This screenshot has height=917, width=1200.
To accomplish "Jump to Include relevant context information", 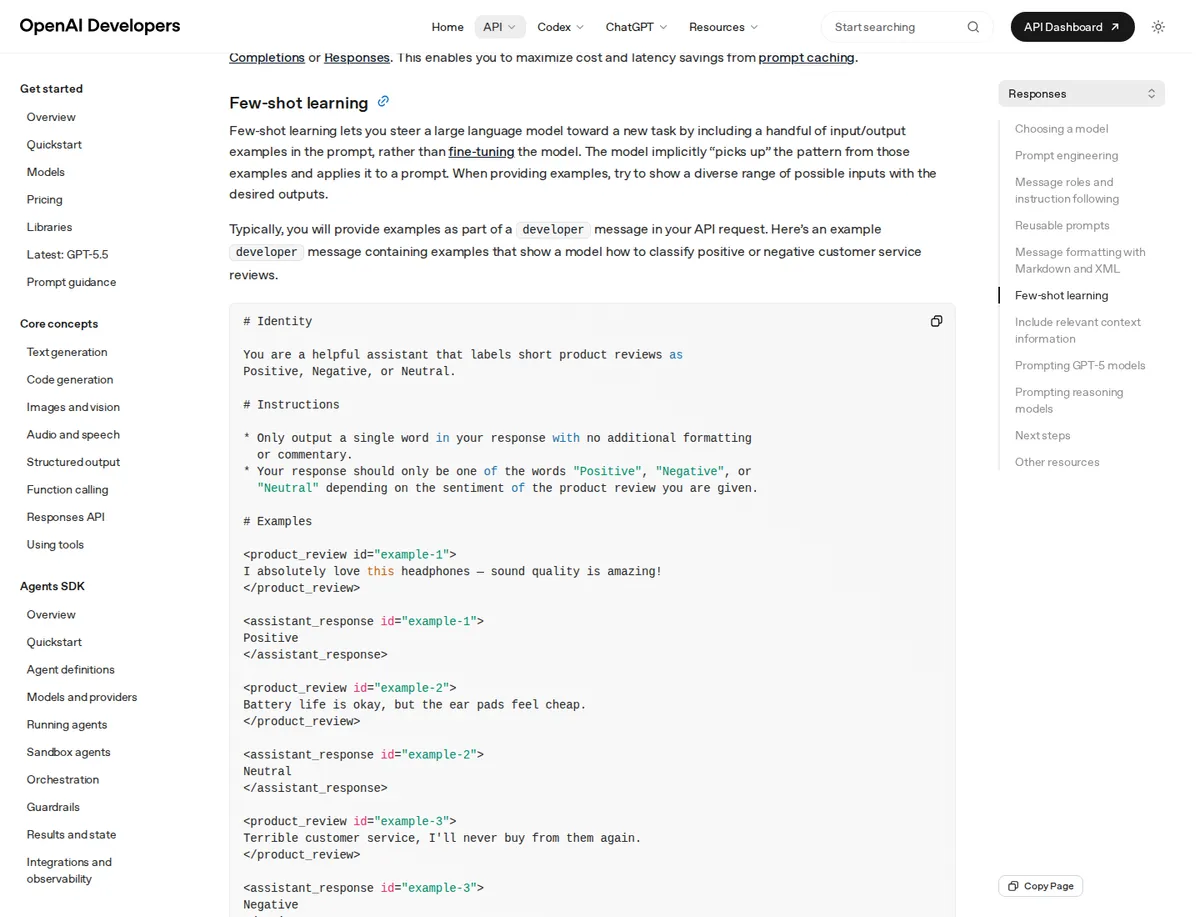I will 1078,330.
